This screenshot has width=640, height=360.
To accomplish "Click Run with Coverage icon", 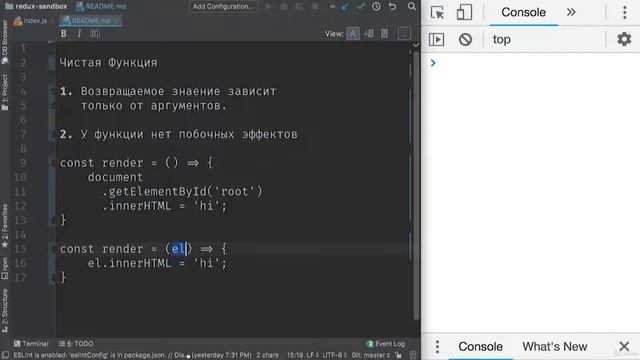I will tap(299, 7).
